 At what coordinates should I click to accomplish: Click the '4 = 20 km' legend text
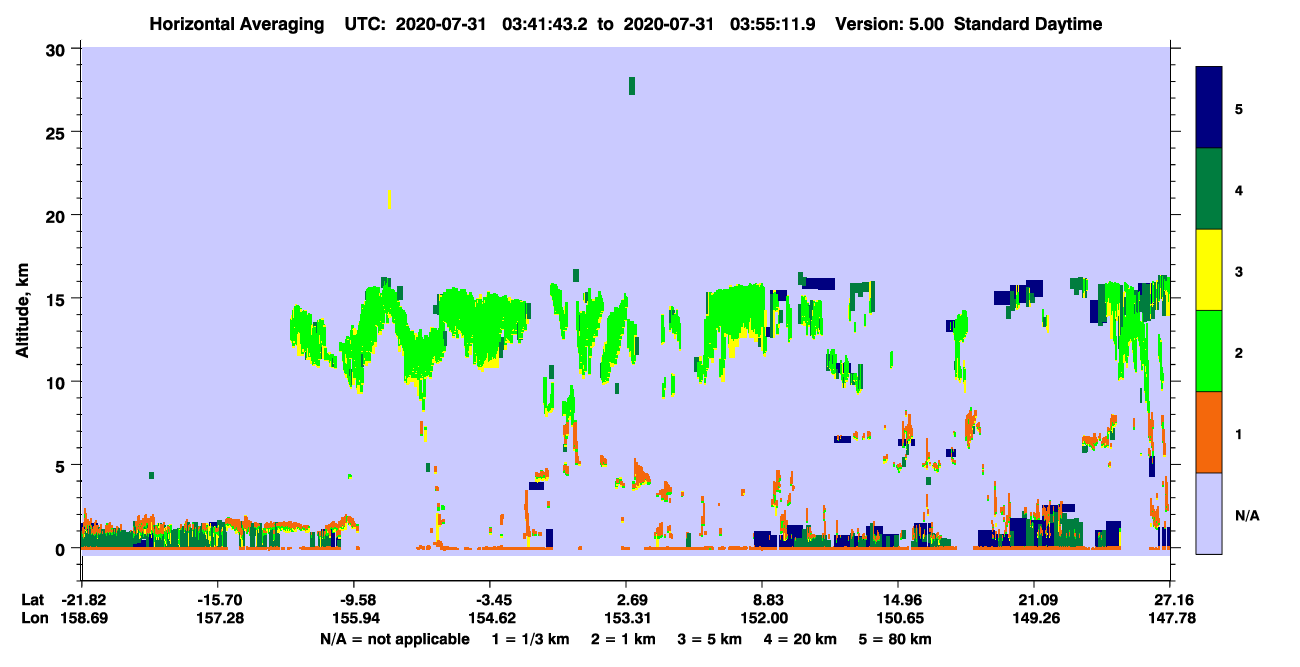799,639
